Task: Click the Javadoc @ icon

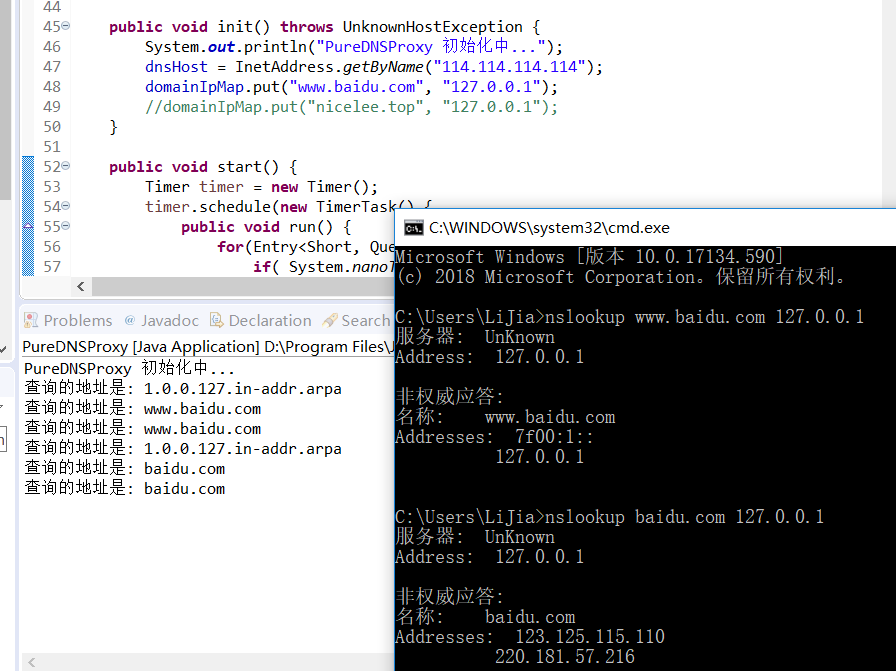Action: 130,321
